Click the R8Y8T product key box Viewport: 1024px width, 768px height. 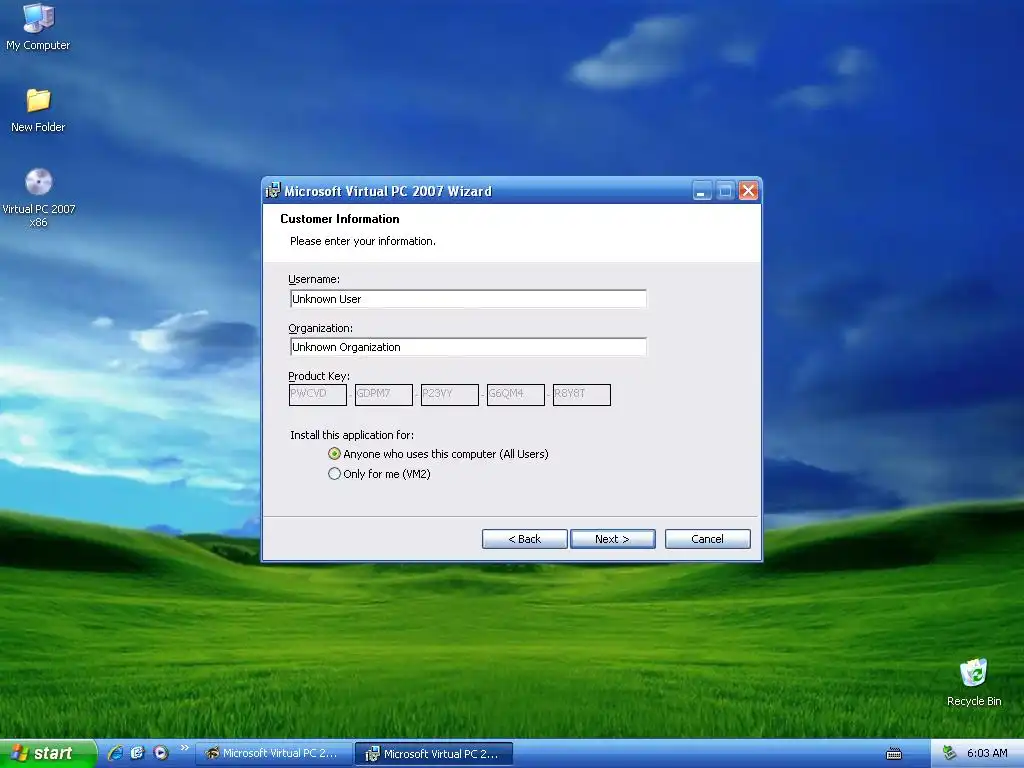581,394
